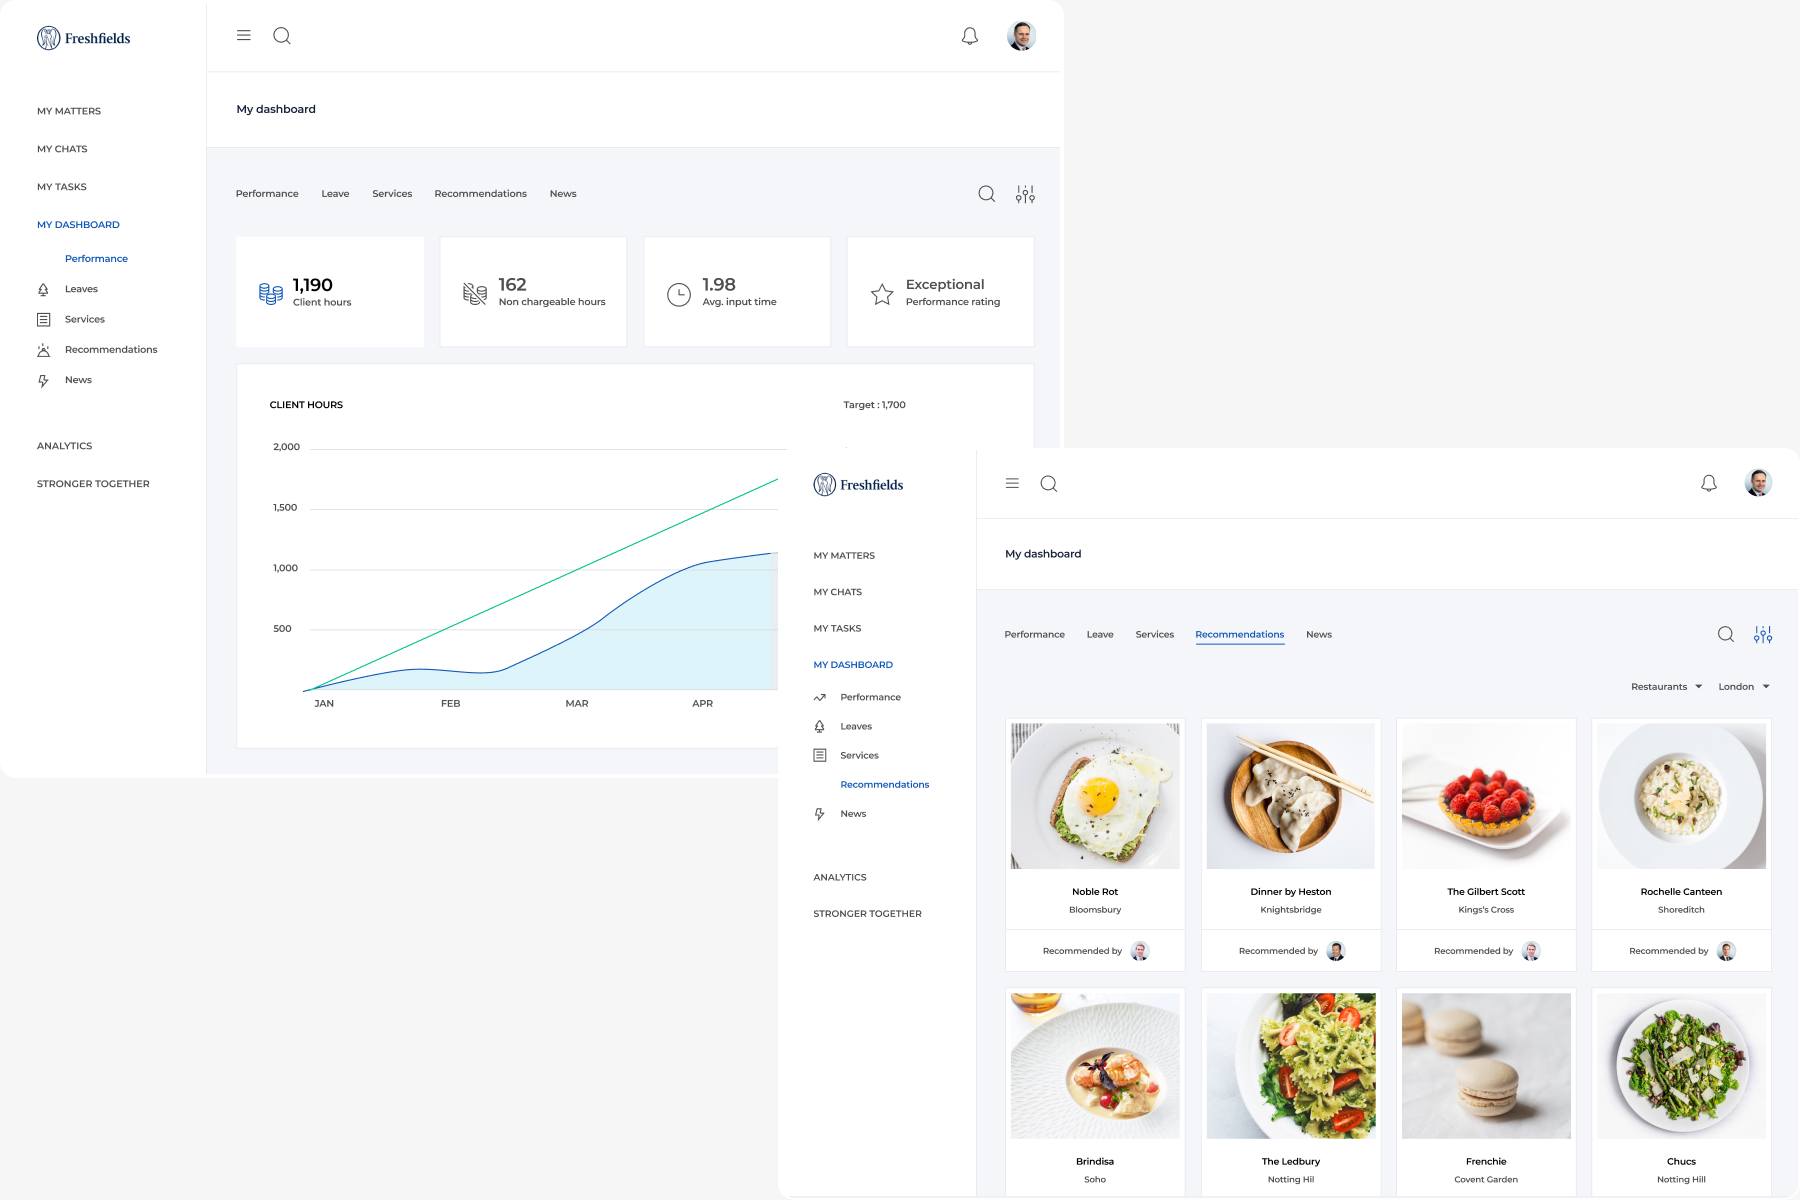Click the clock icon for Avg. input time
This screenshot has width=1800, height=1200.
point(678,294)
